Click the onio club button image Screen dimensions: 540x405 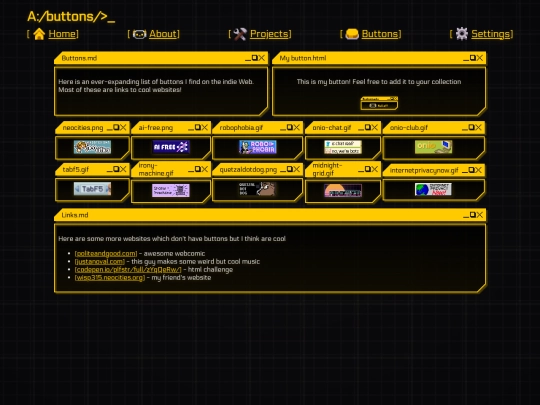coord(434,147)
